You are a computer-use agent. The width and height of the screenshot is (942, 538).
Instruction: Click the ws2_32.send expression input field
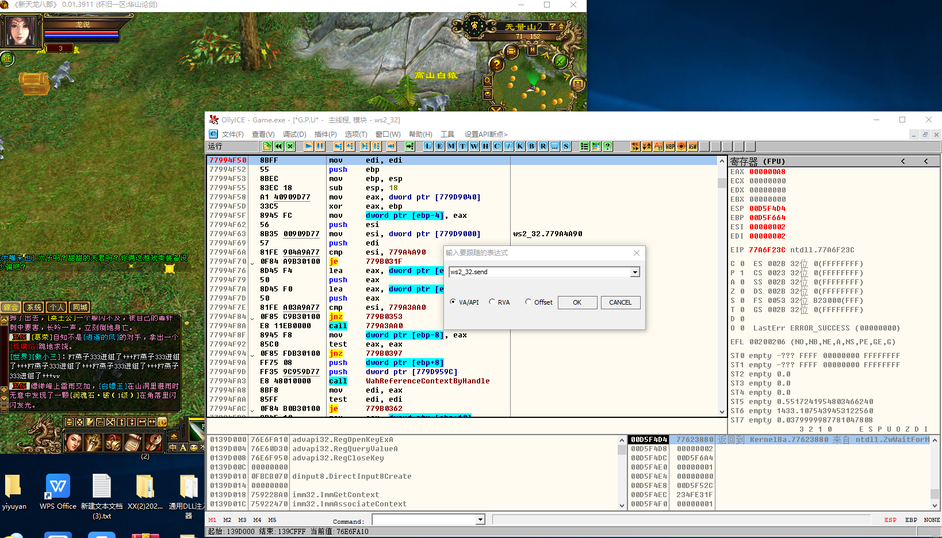click(x=539, y=272)
